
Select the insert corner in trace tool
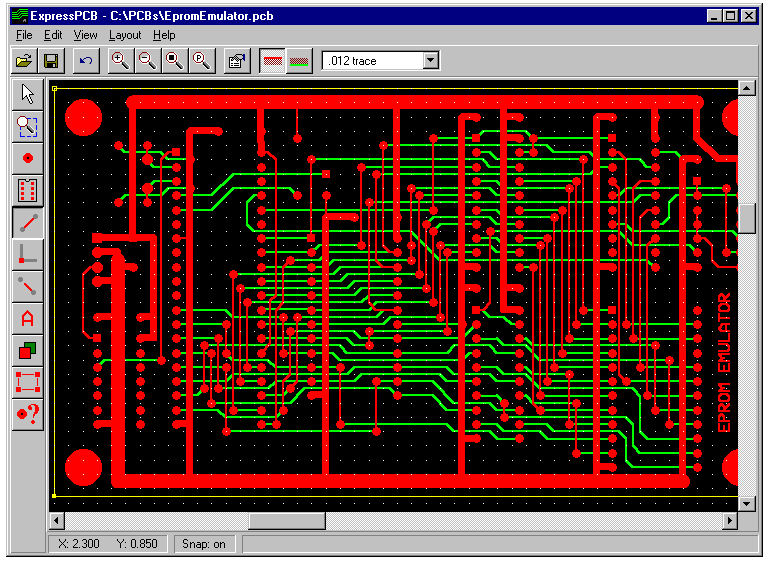point(28,254)
